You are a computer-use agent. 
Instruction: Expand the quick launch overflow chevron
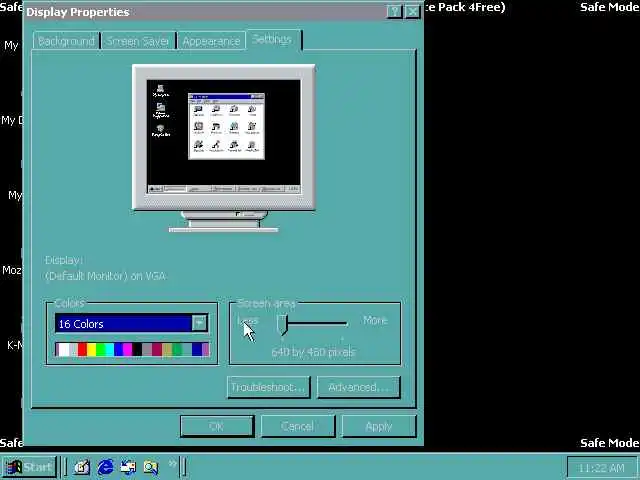173,463
